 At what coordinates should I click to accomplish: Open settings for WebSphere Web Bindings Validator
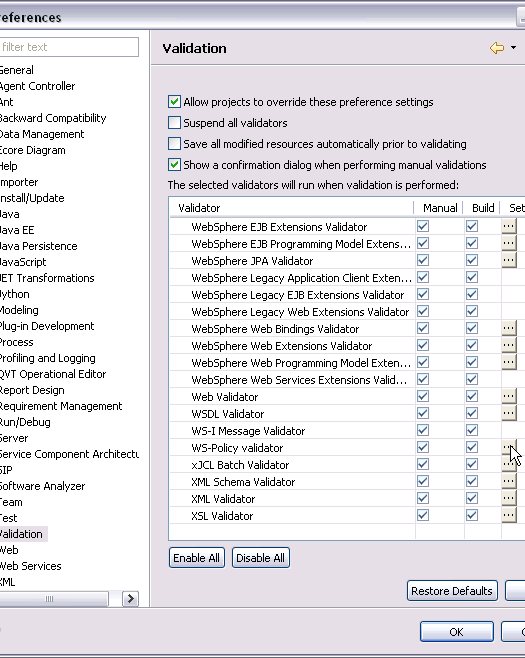coord(509,328)
